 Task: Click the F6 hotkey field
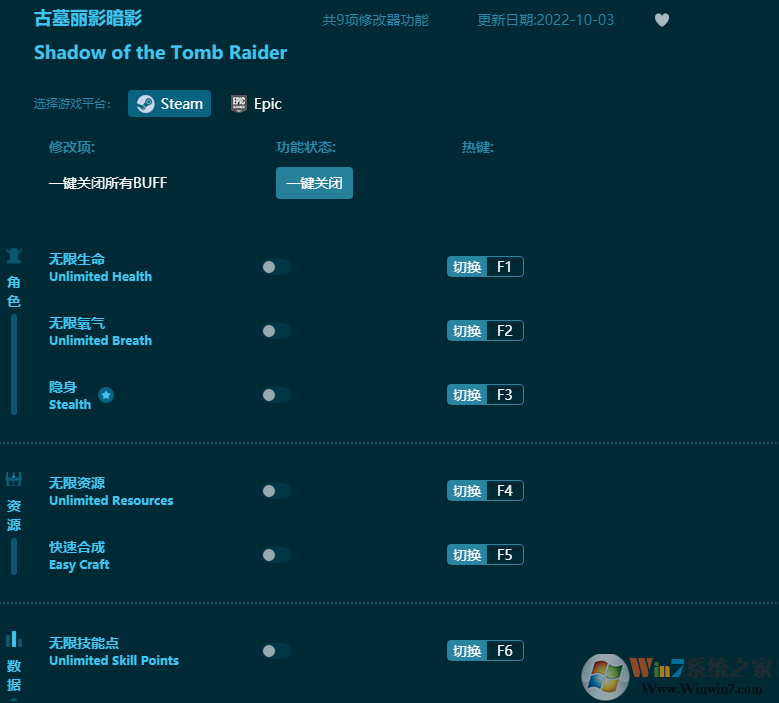505,651
